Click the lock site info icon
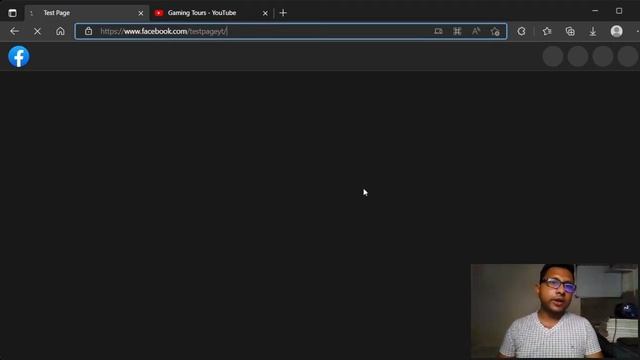This screenshot has height=360, width=640. (x=88, y=31)
